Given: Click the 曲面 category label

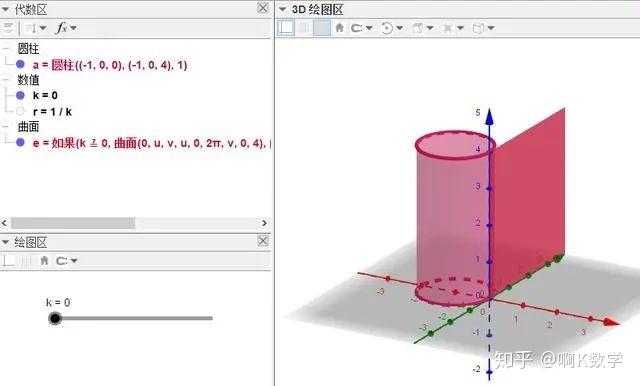Looking at the screenshot, I should tap(28, 127).
